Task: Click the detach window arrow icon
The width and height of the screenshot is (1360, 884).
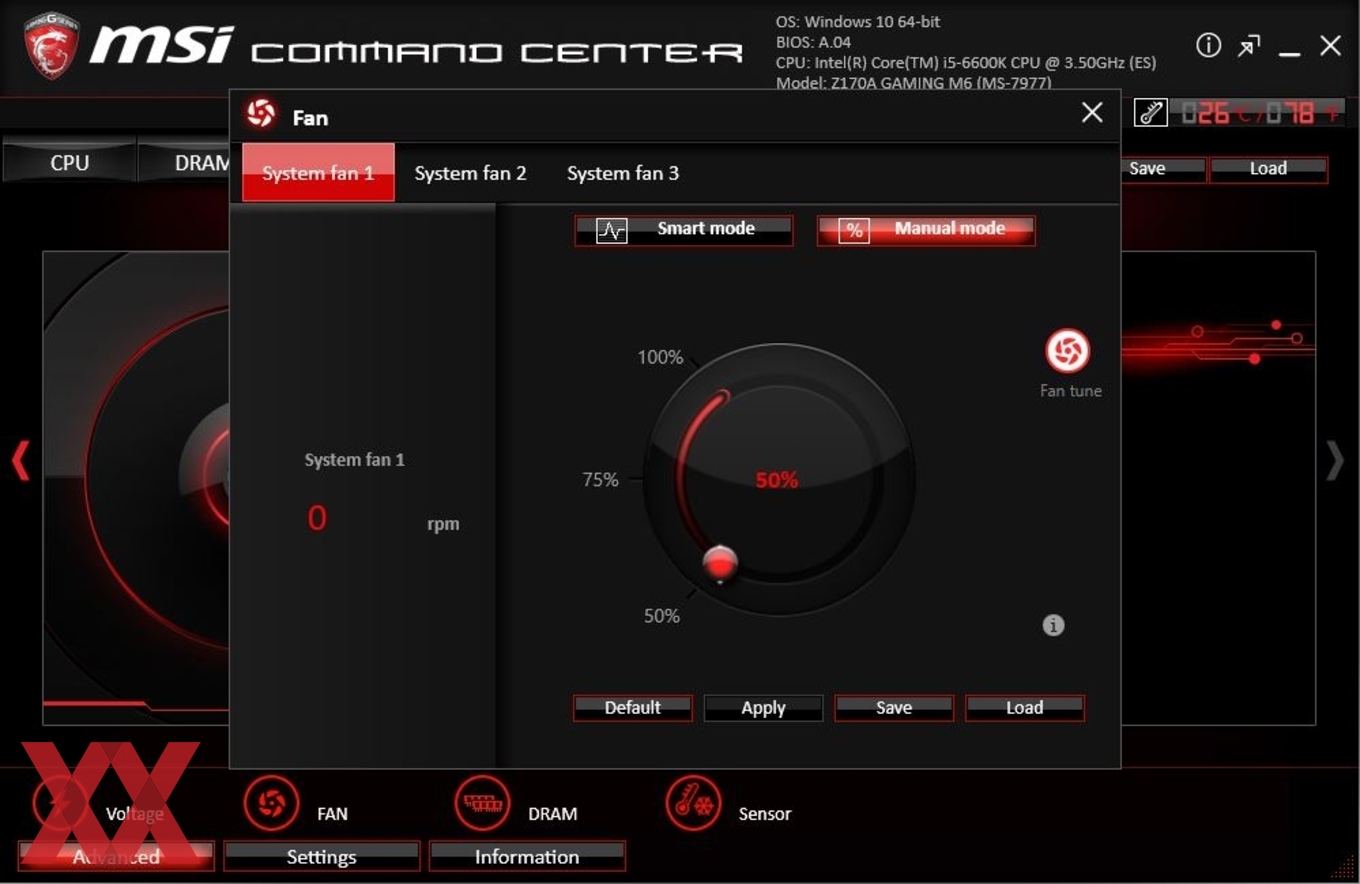Action: (x=1249, y=46)
